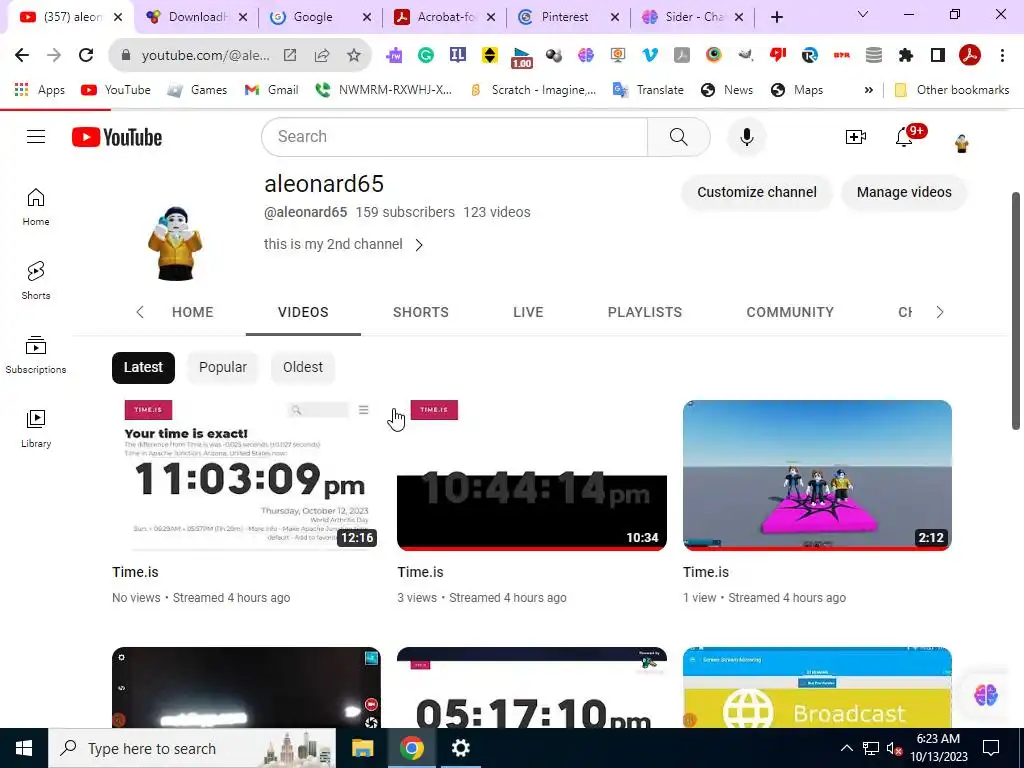This screenshot has height=768, width=1024.
Task: Open File Explorer from the taskbar
Action: [362, 748]
